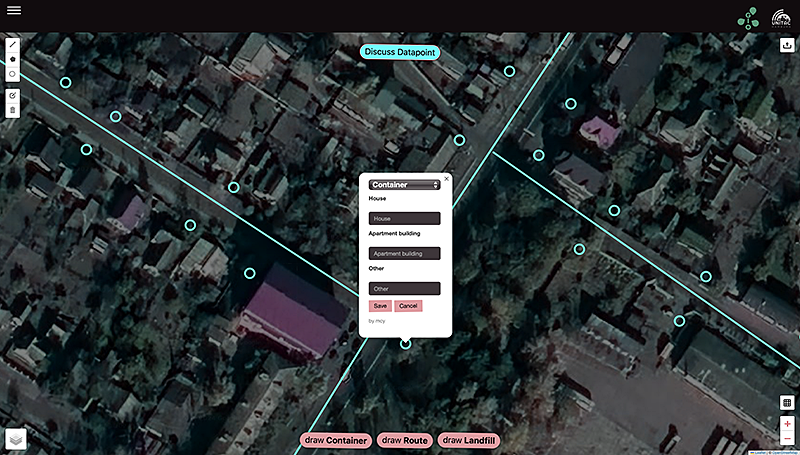This screenshot has height=455, width=800.
Task: Select the draw circle tool
Action: tap(12, 74)
